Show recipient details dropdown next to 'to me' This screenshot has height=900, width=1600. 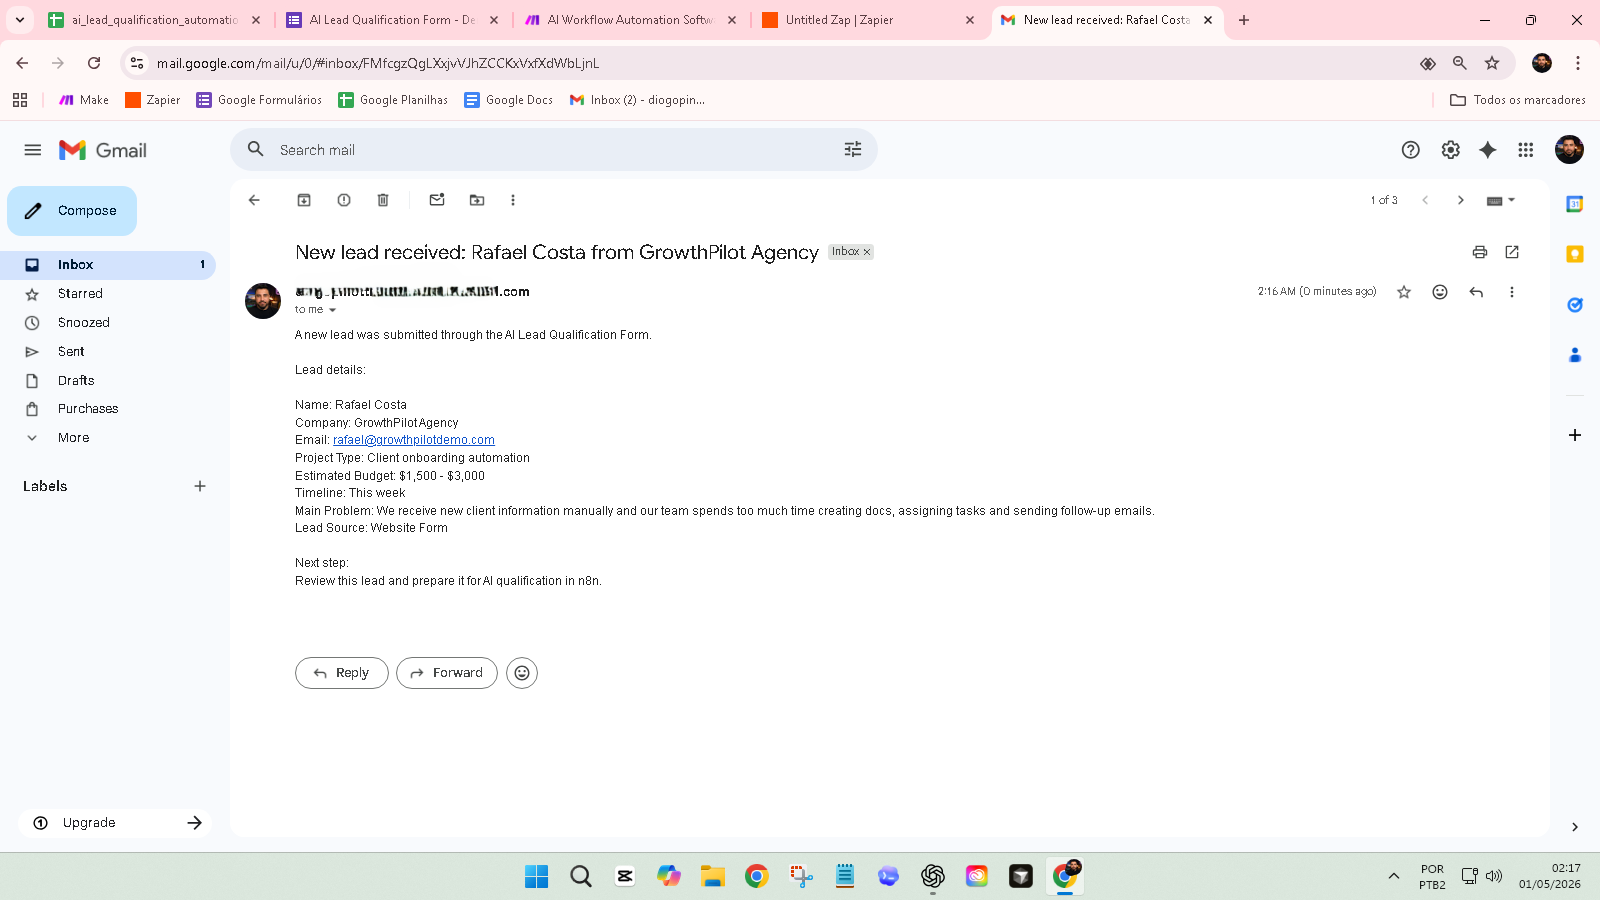point(332,310)
